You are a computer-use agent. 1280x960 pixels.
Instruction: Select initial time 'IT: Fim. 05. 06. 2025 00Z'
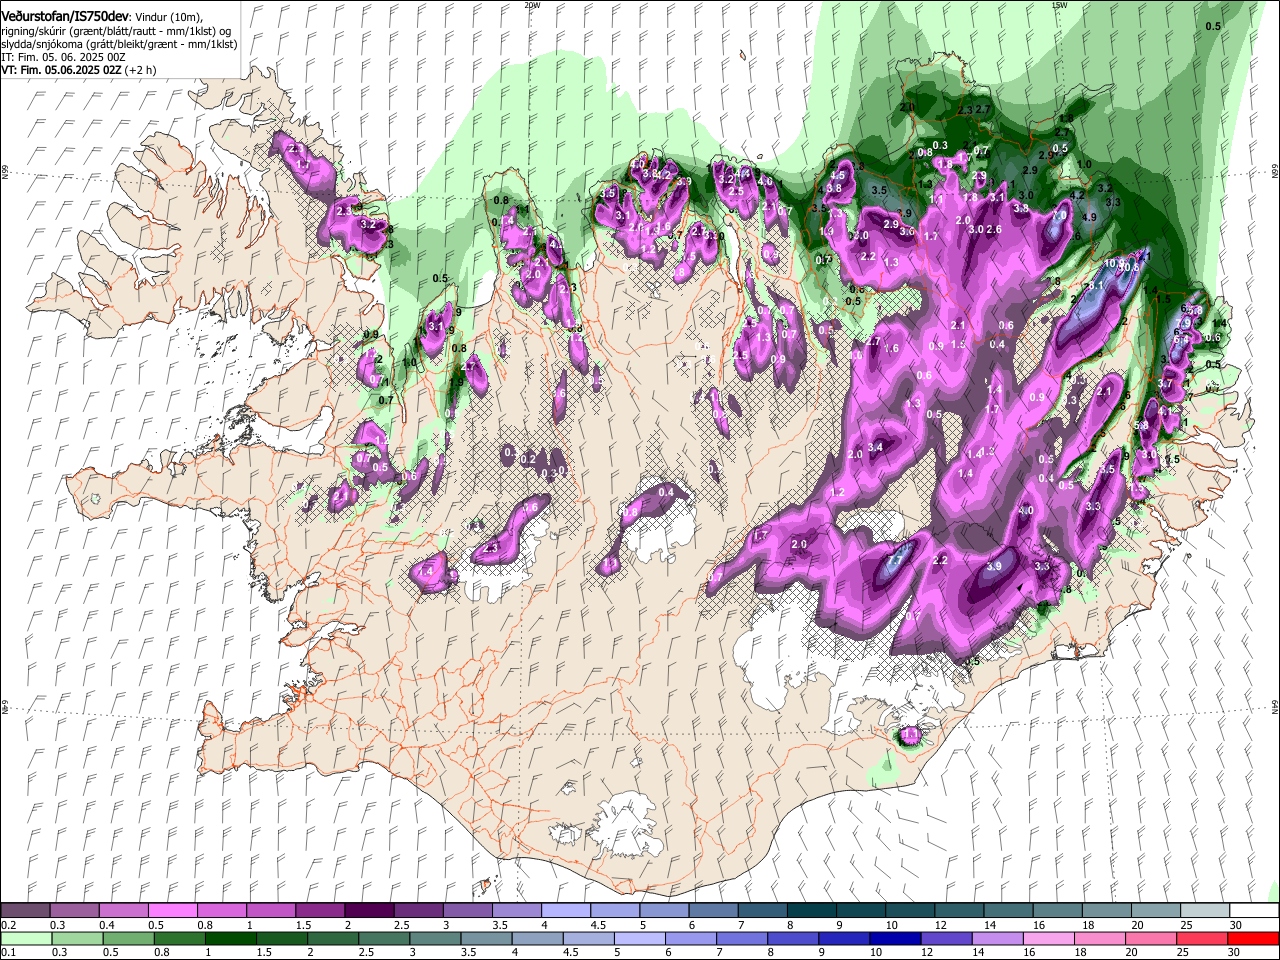63,58
